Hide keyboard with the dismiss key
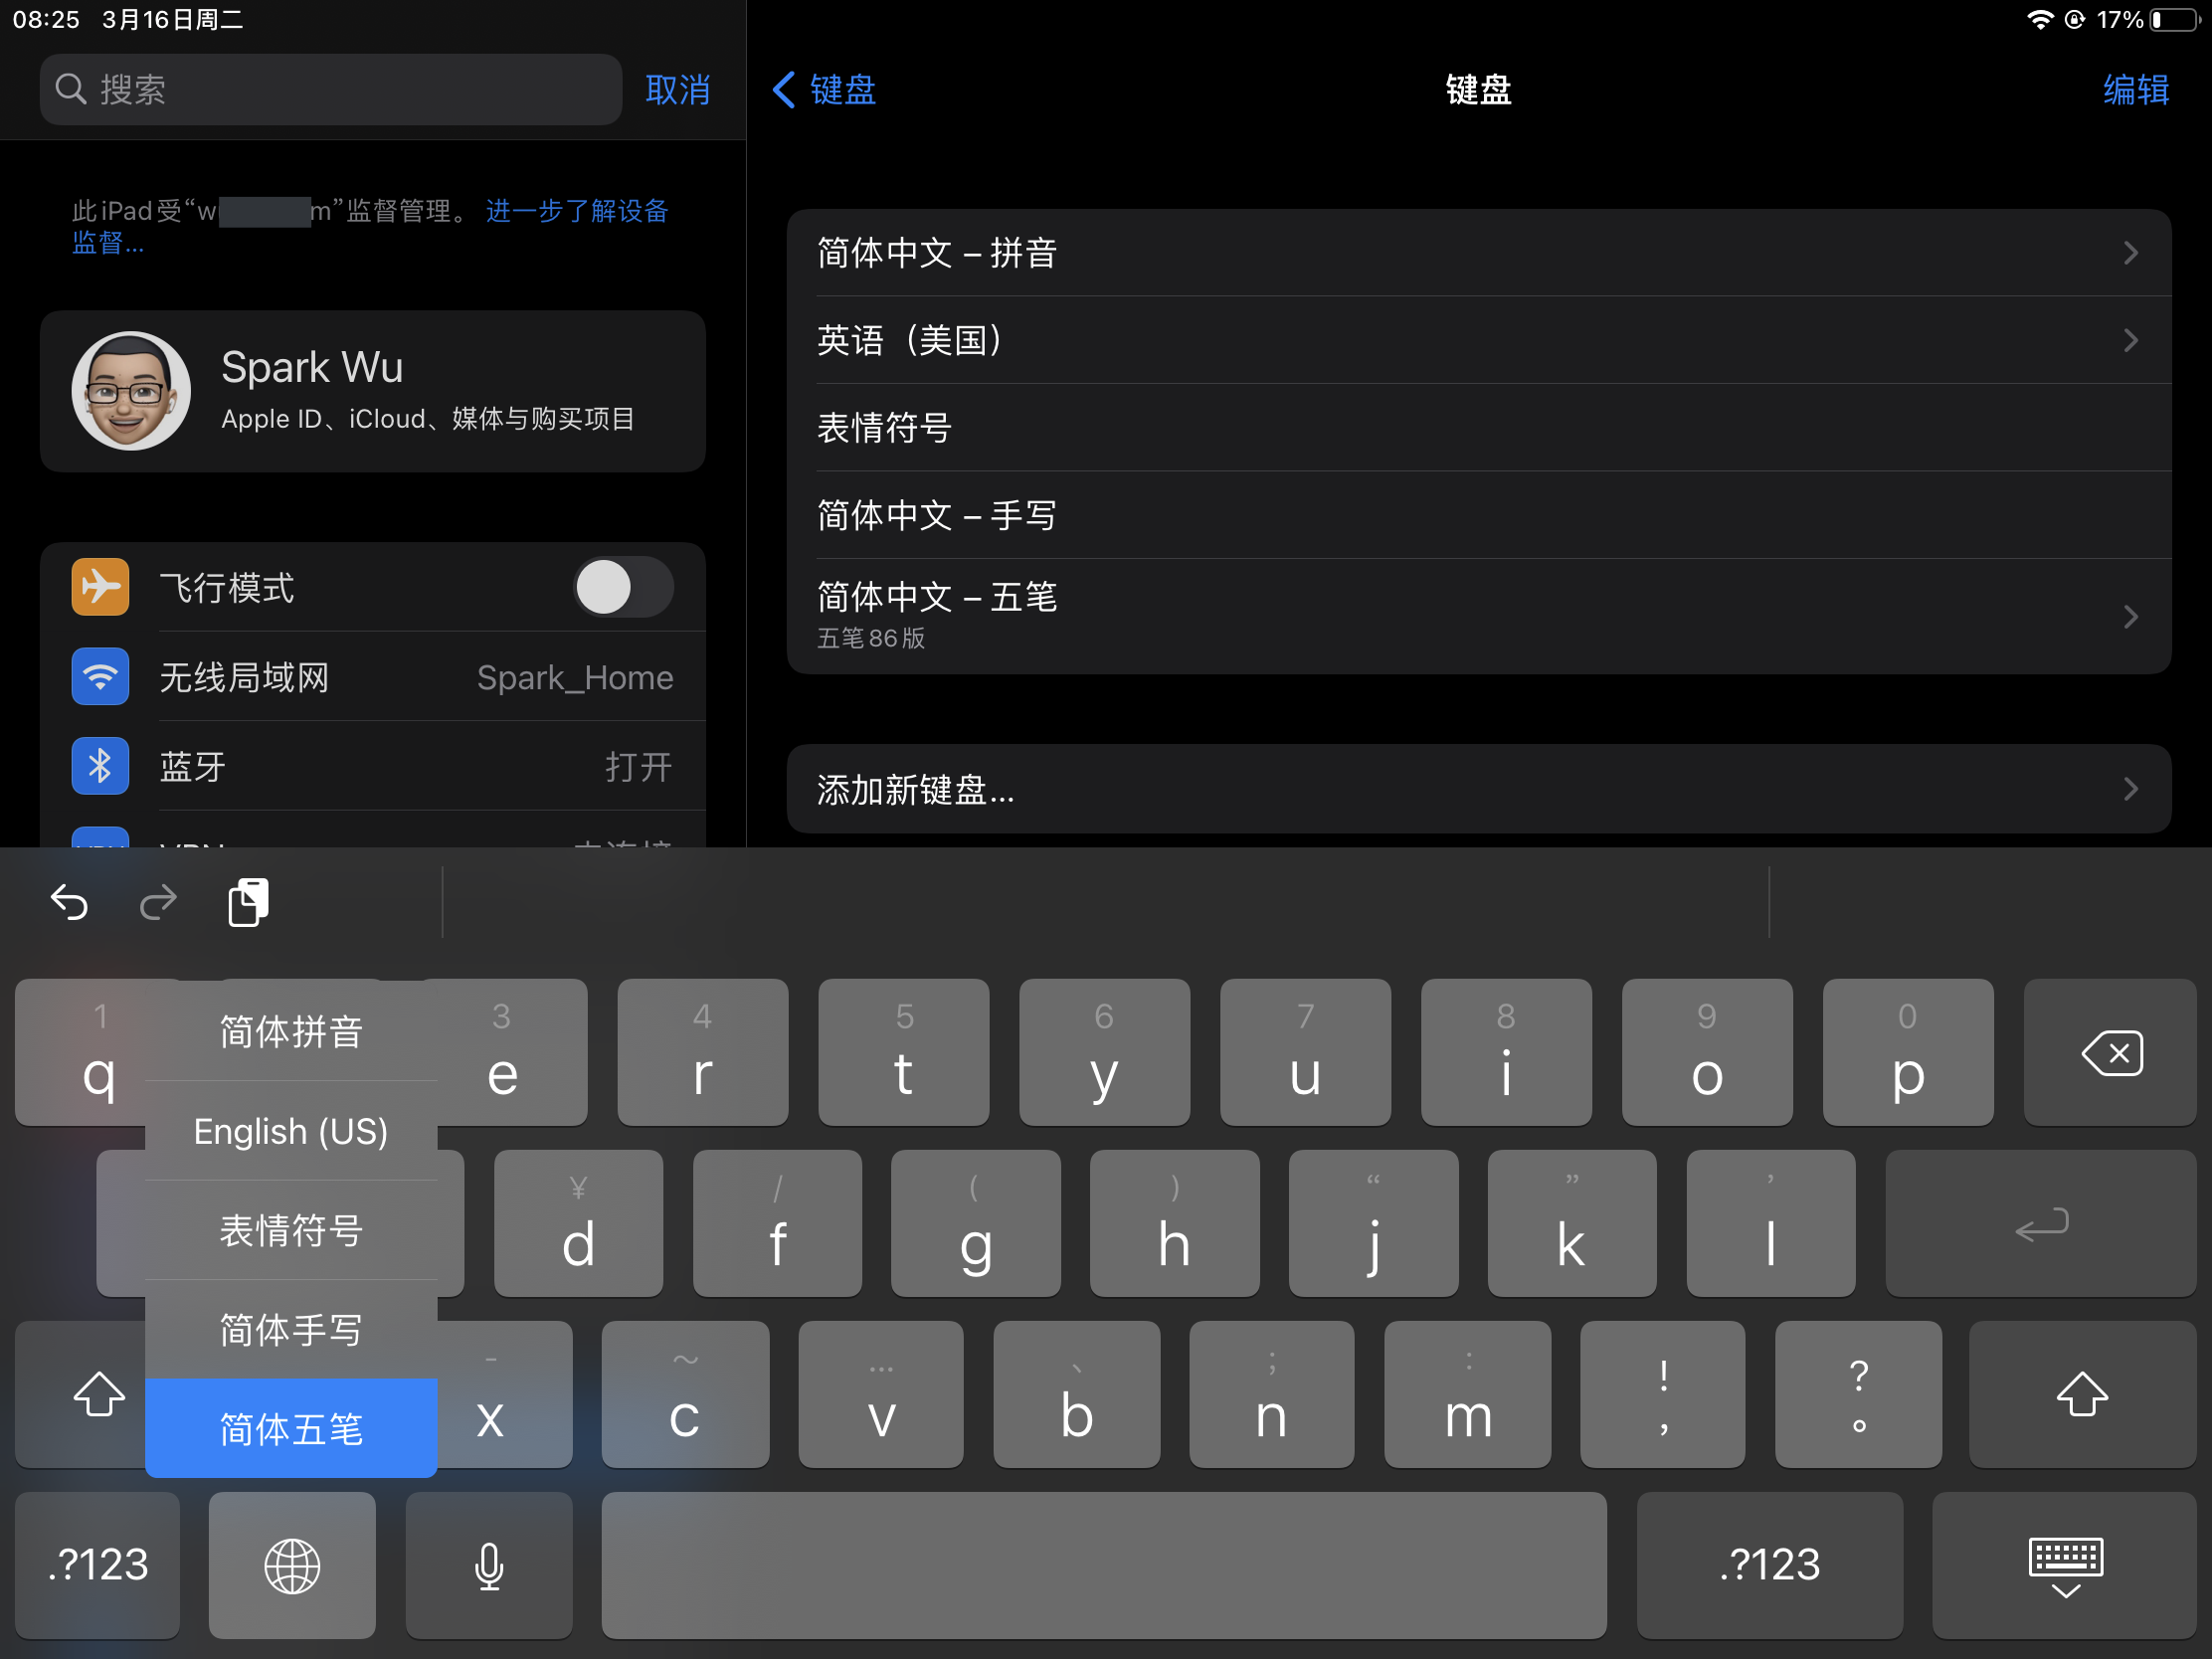2212x1659 pixels. point(2065,1566)
